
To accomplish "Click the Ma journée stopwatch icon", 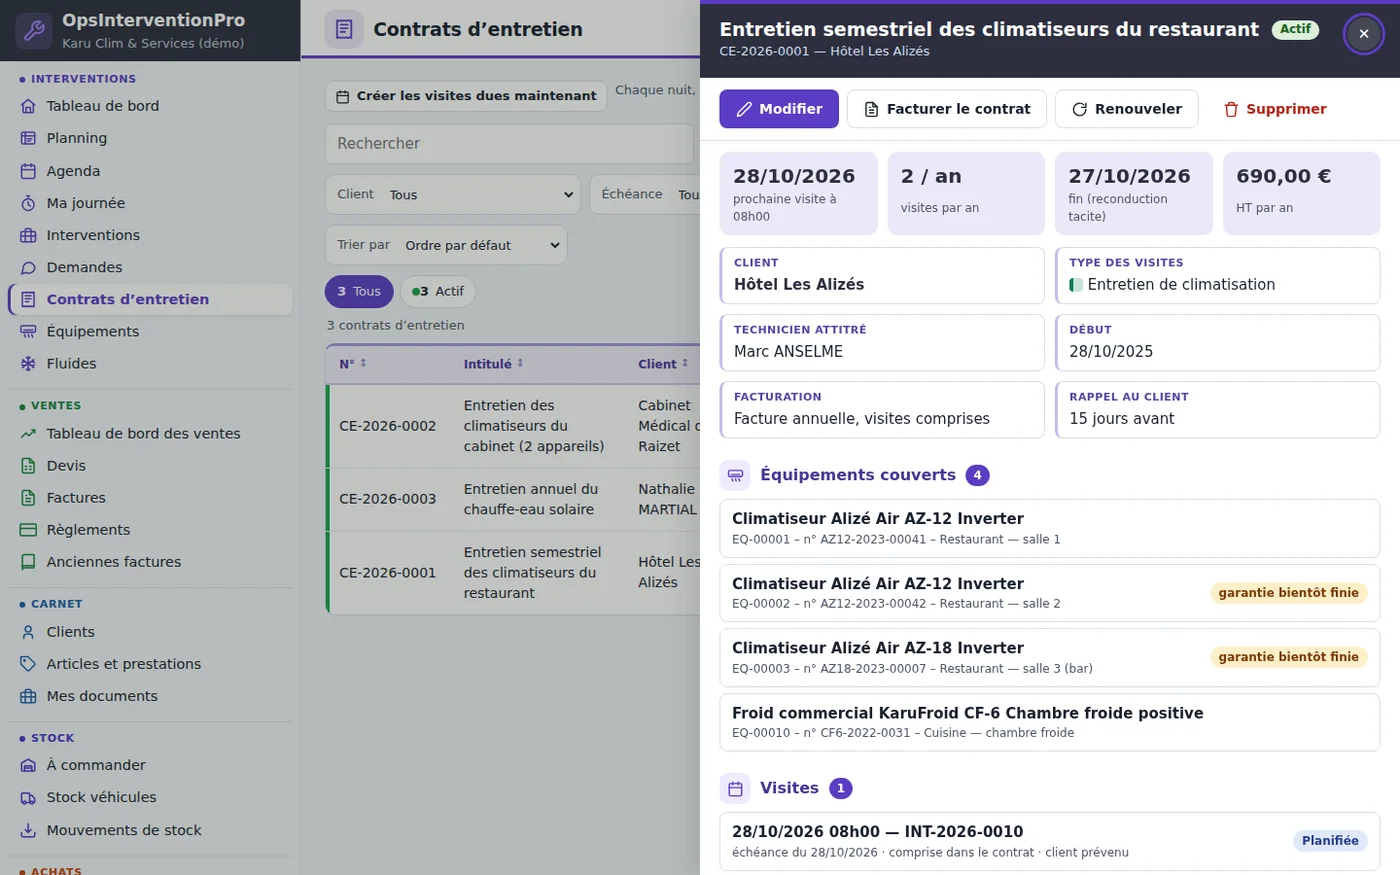I will 28,203.
